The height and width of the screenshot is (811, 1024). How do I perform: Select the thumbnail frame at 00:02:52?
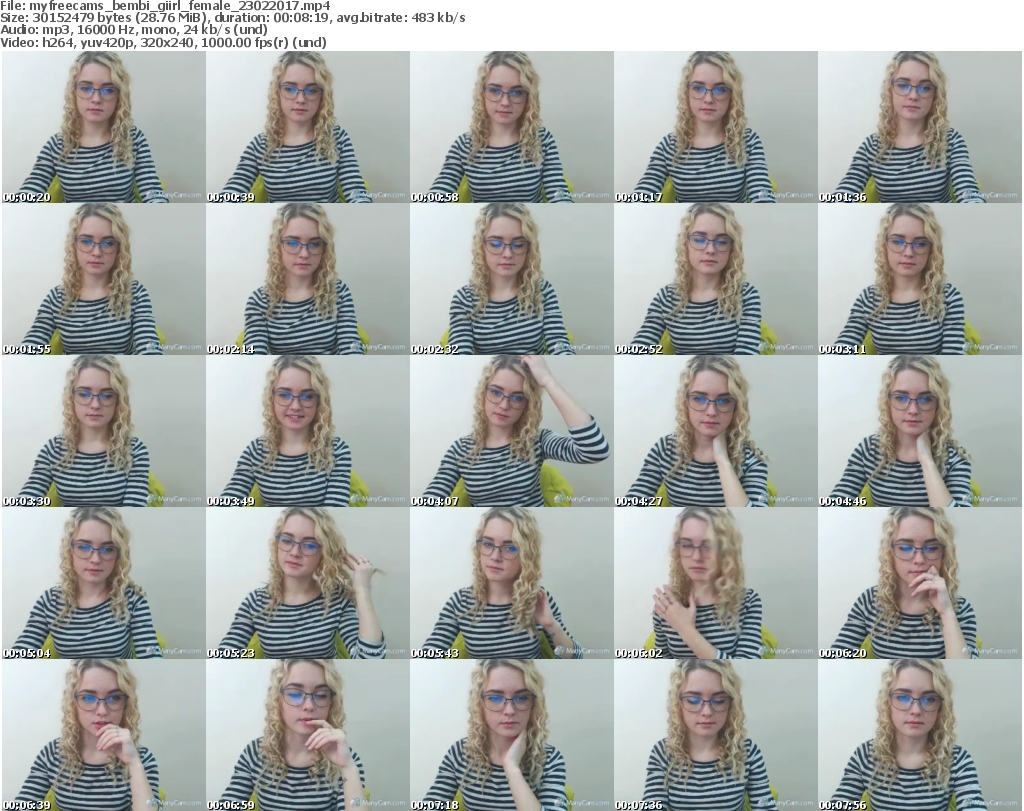tap(716, 279)
